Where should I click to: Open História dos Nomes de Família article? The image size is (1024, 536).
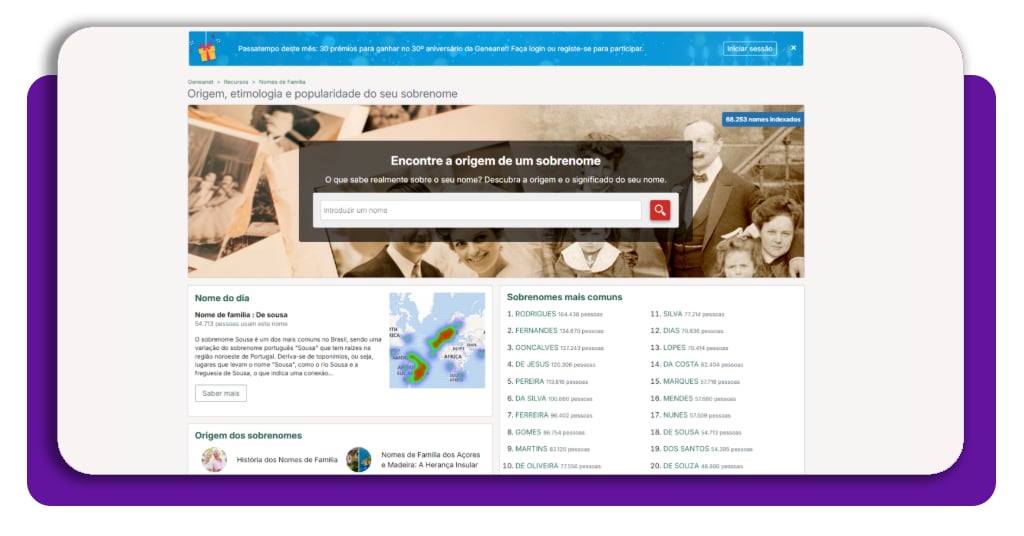point(287,460)
